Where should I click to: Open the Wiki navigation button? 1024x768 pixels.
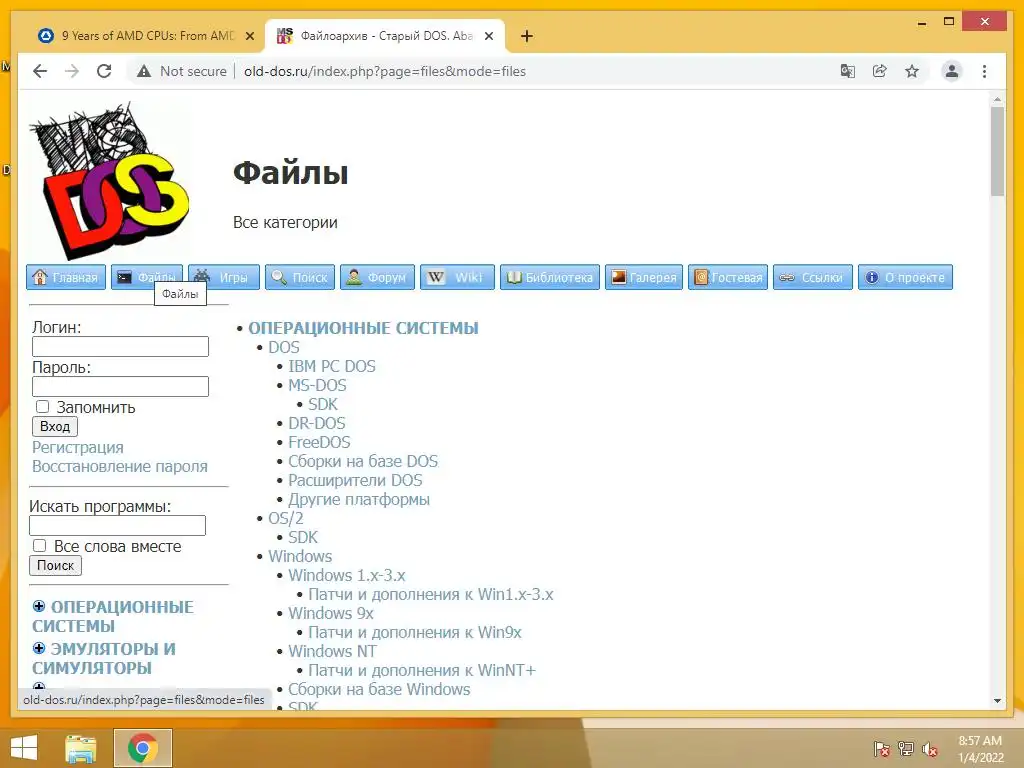[x=457, y=277]
